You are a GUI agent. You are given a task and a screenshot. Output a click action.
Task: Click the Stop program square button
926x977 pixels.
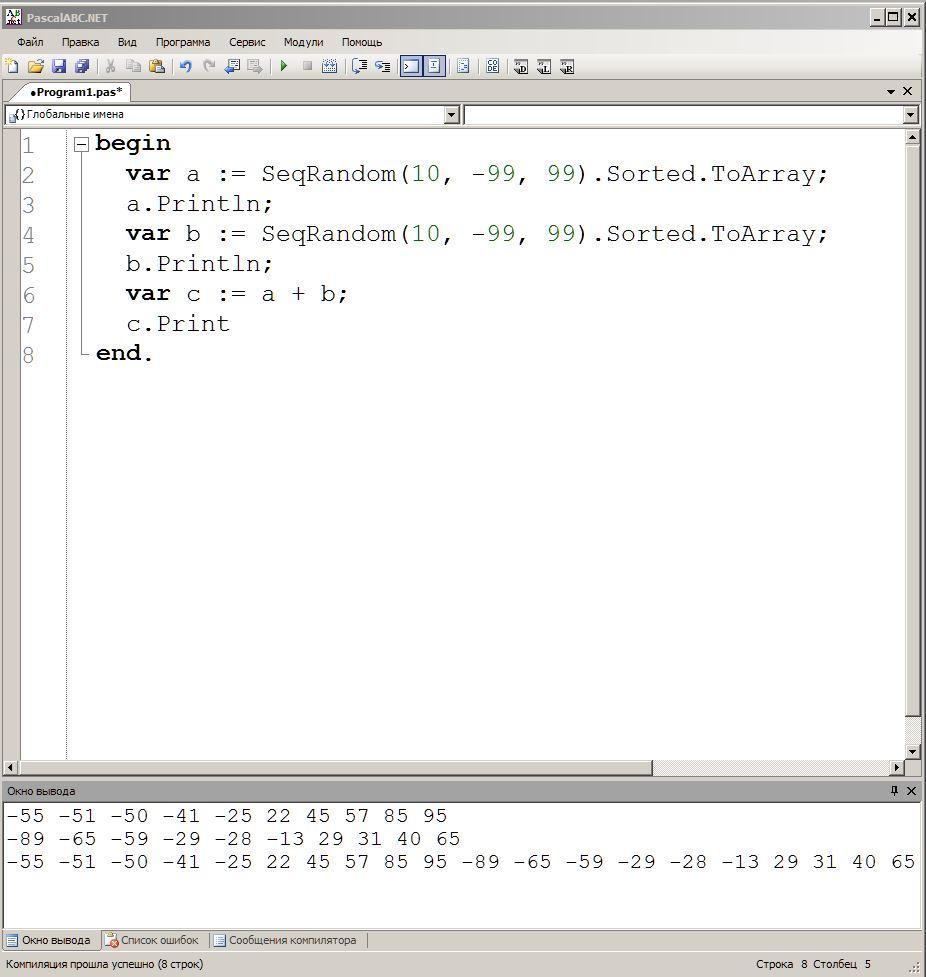307,66
